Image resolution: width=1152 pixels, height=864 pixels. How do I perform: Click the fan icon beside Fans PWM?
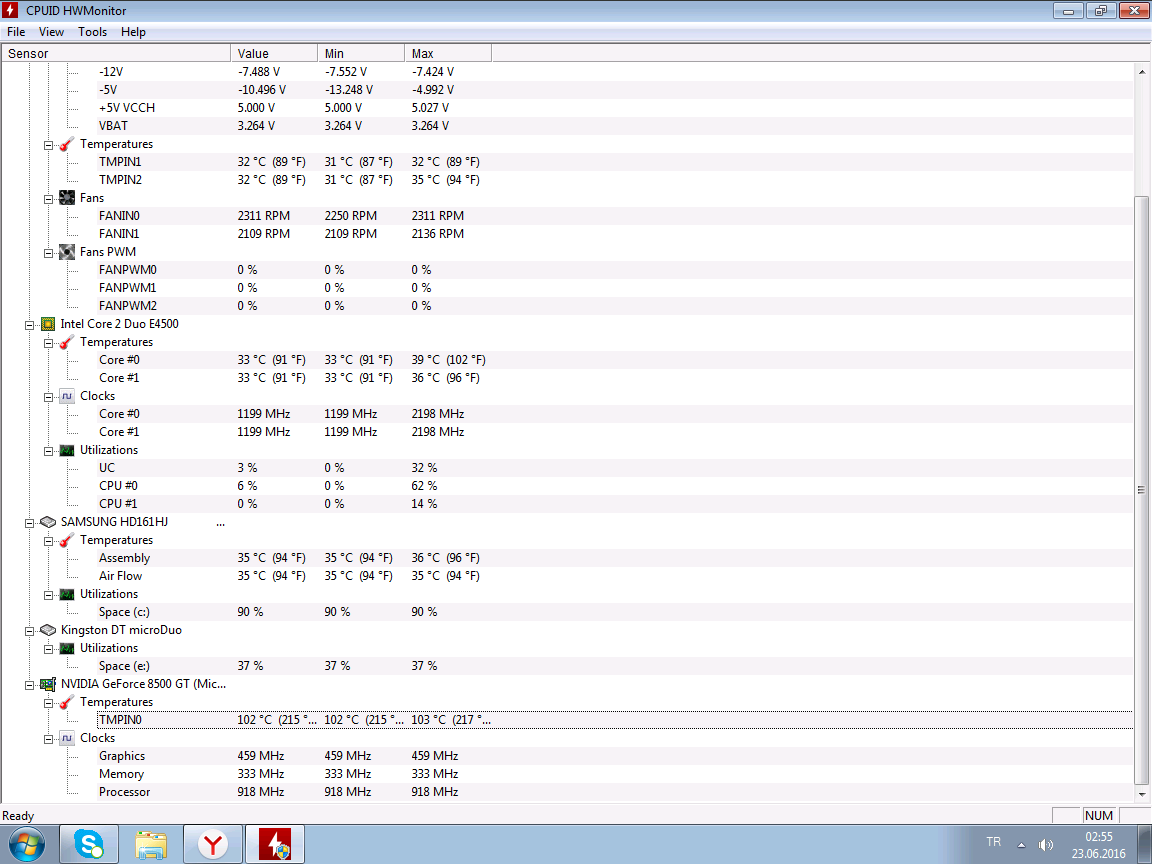coord(67,252)
